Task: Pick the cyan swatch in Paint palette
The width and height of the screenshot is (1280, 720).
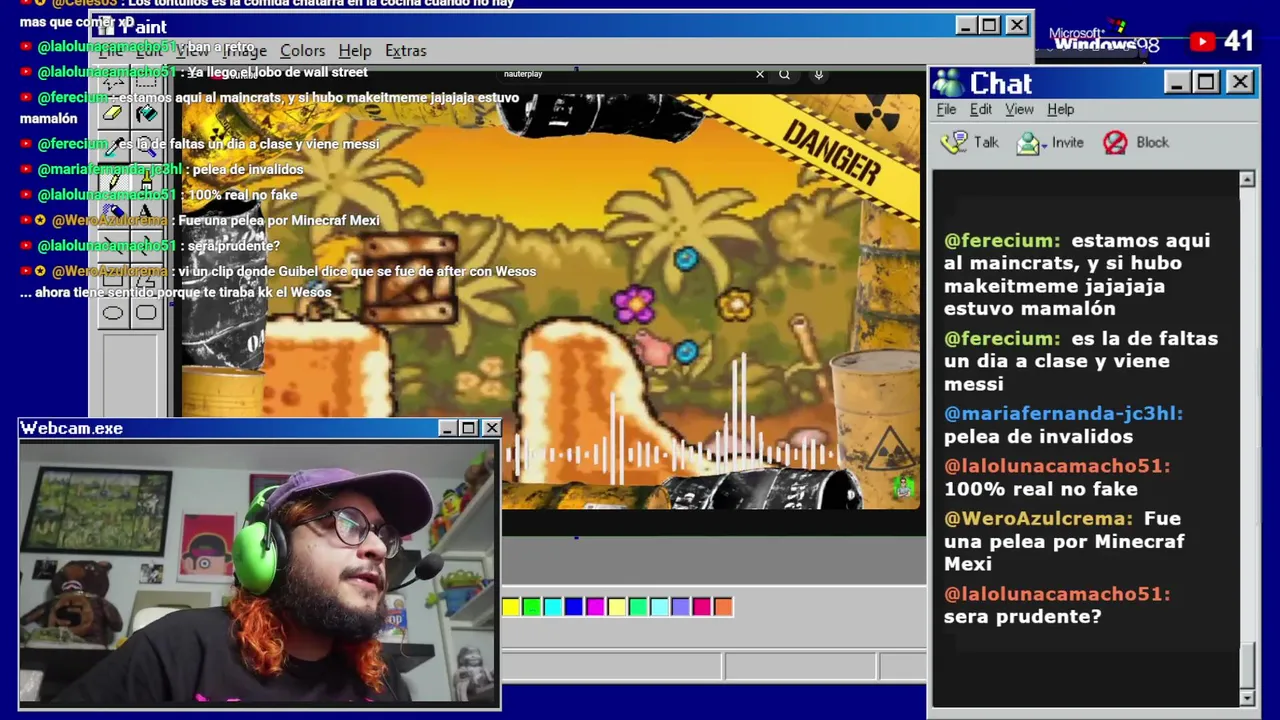Action: pos(552,606)
